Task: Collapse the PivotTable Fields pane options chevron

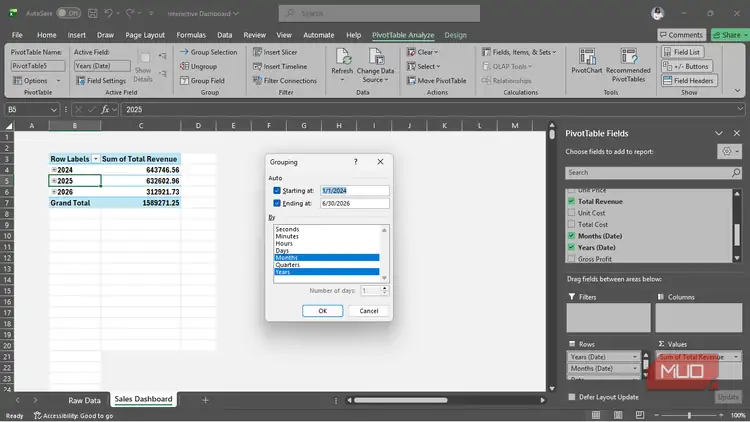Action: click(x=718, y=133)
